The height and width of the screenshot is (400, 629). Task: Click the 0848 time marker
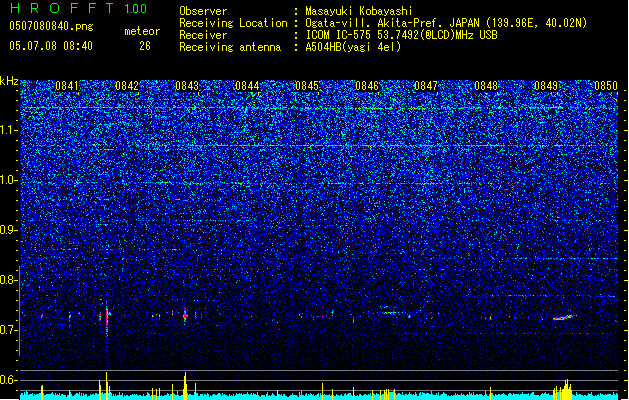point(486,86)
